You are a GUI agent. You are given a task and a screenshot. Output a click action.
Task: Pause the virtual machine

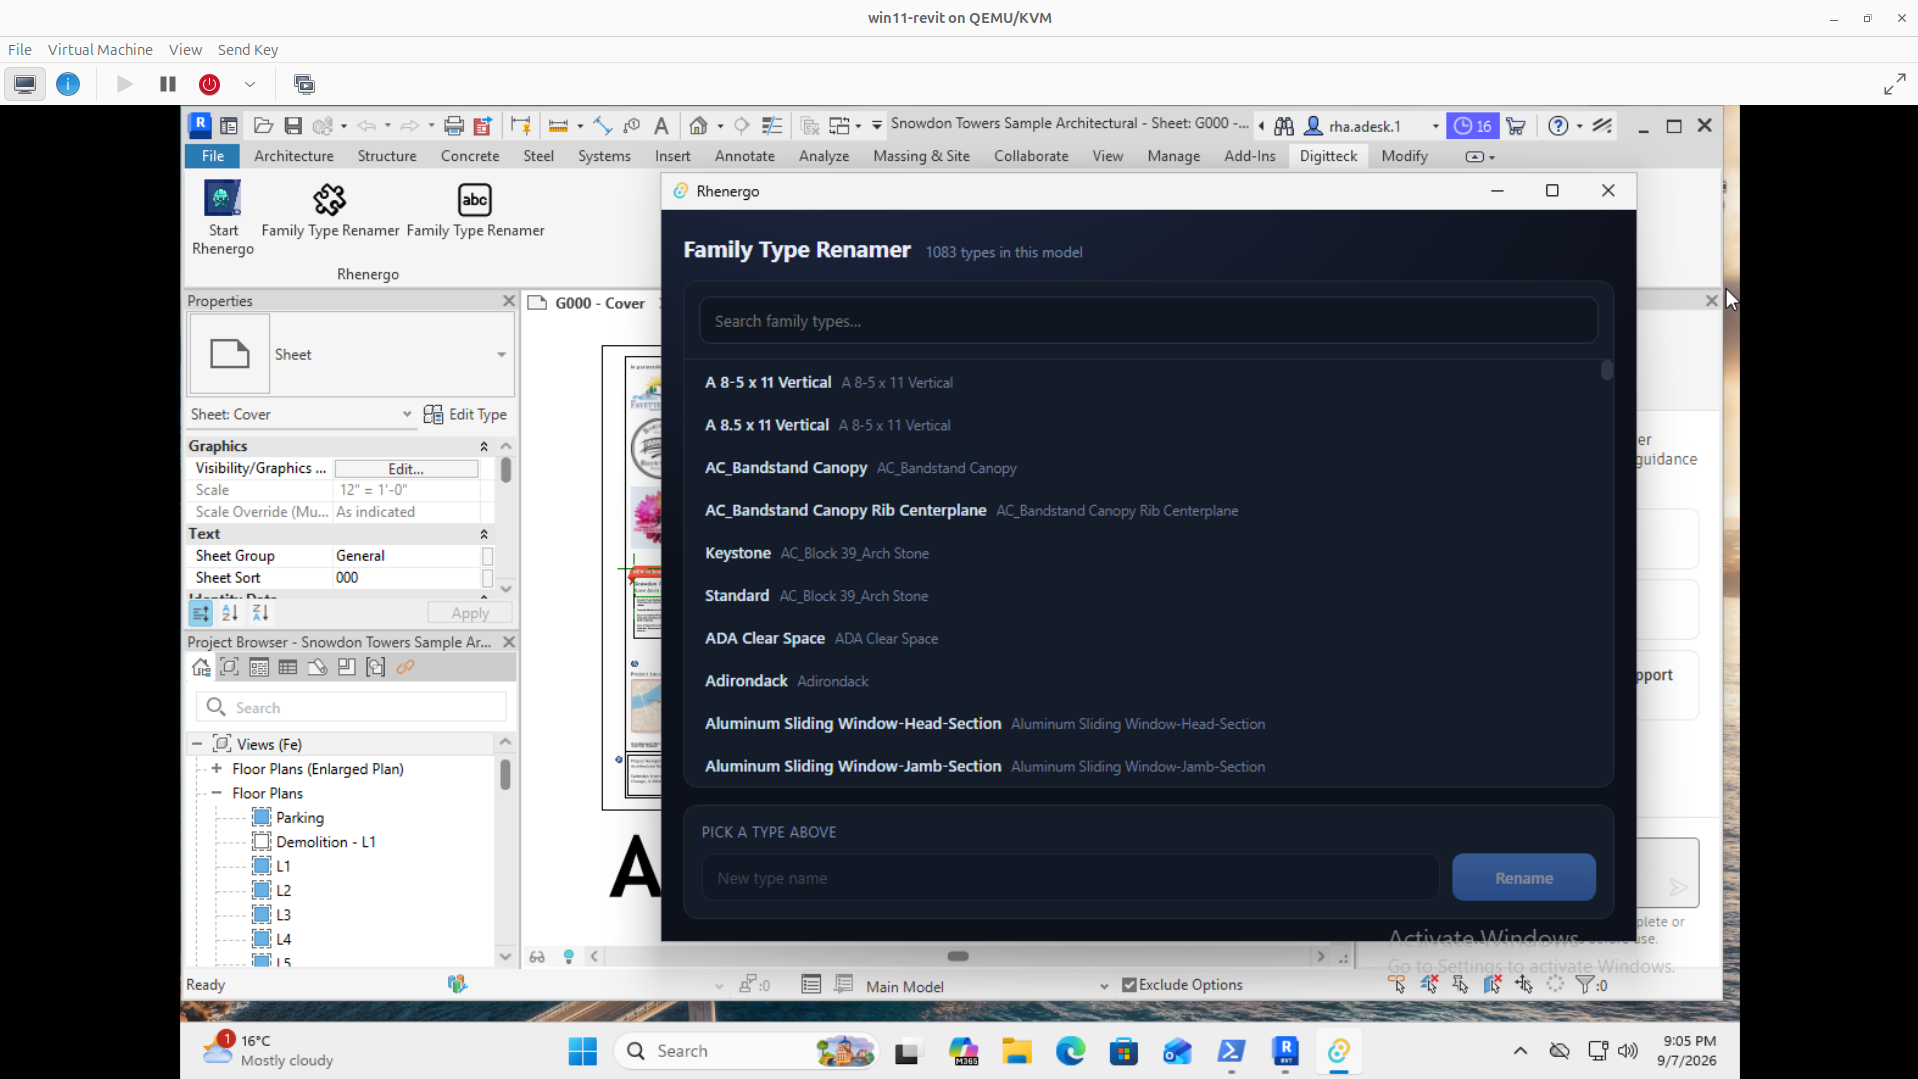[168, 84]
